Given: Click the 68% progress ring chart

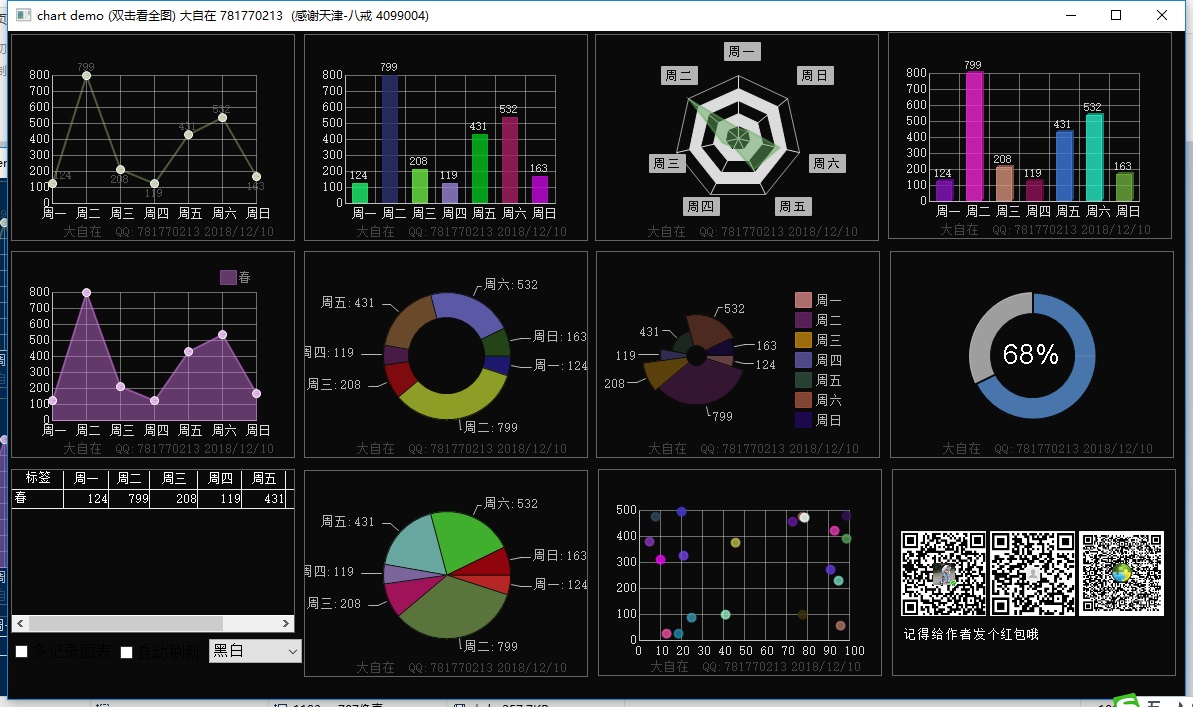Looking at the screenshot, I should pos(1032,355).
